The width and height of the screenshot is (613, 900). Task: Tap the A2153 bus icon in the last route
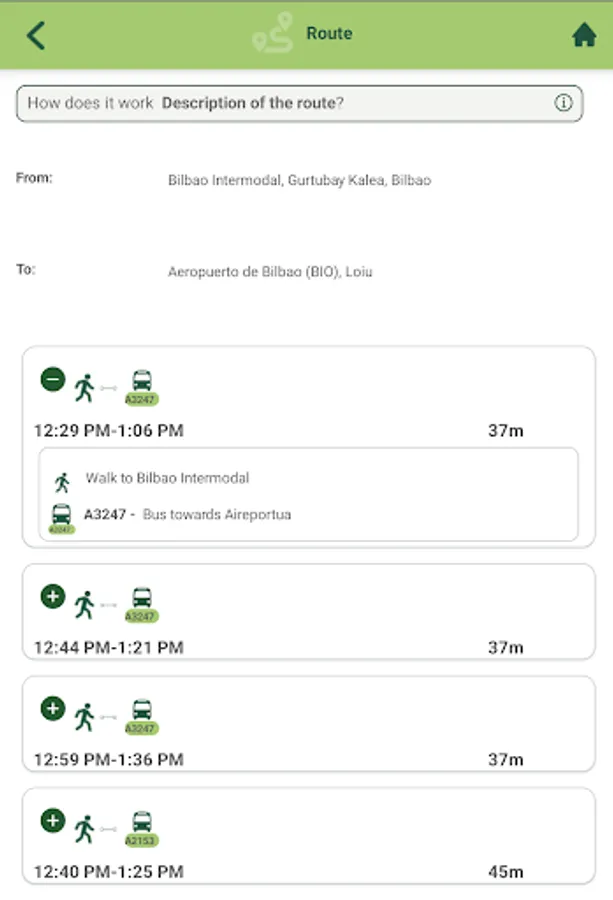(x=142, y=826)
